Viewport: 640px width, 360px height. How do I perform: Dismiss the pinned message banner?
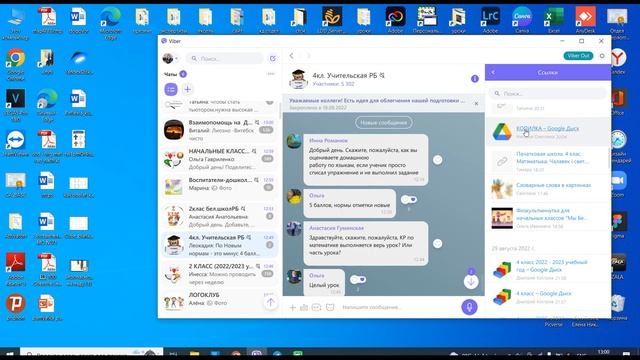pos(476,104)
